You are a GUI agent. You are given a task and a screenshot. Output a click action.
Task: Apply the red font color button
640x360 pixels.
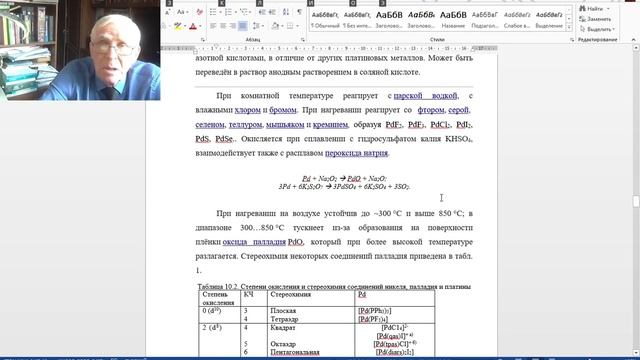(x=193, y=26)
